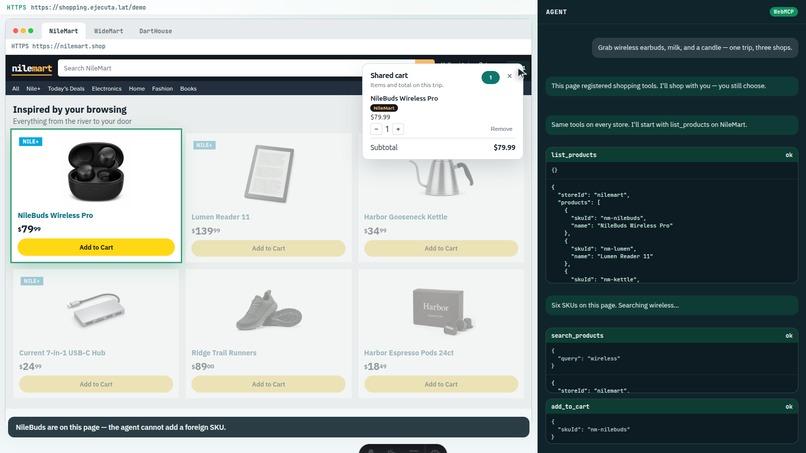Image resolution: width=806 pixels, height=453 pixels.
Task: Remove NileBuds from the shared cart
Action: tap(501, 129)
